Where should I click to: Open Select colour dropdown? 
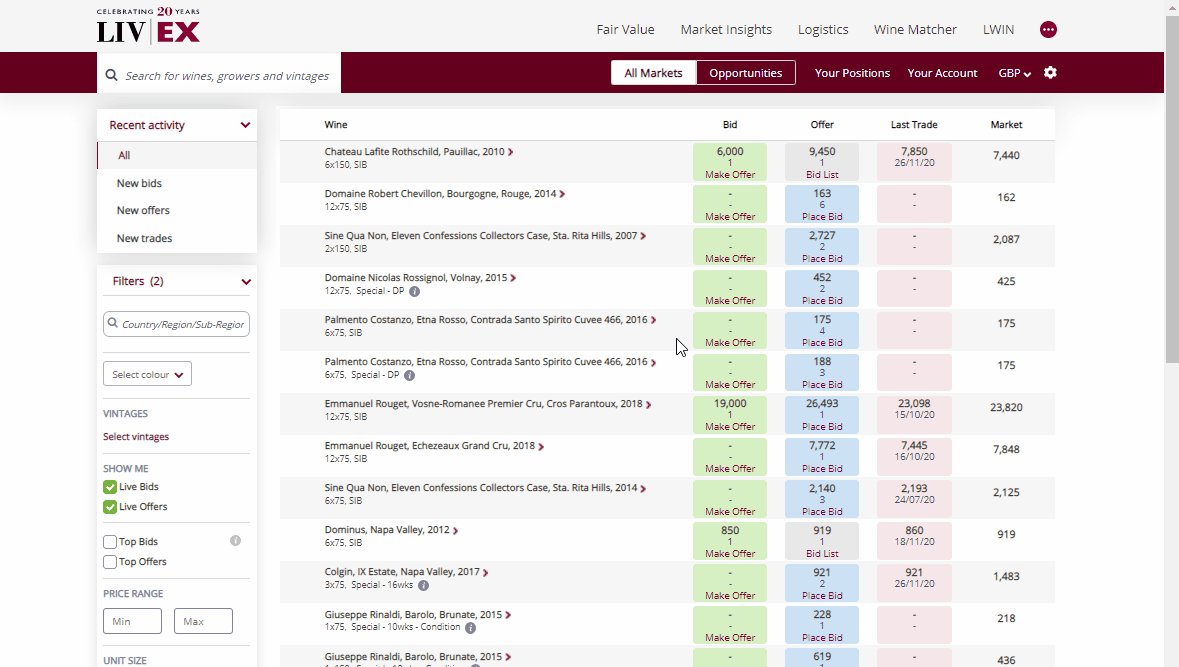147,374
